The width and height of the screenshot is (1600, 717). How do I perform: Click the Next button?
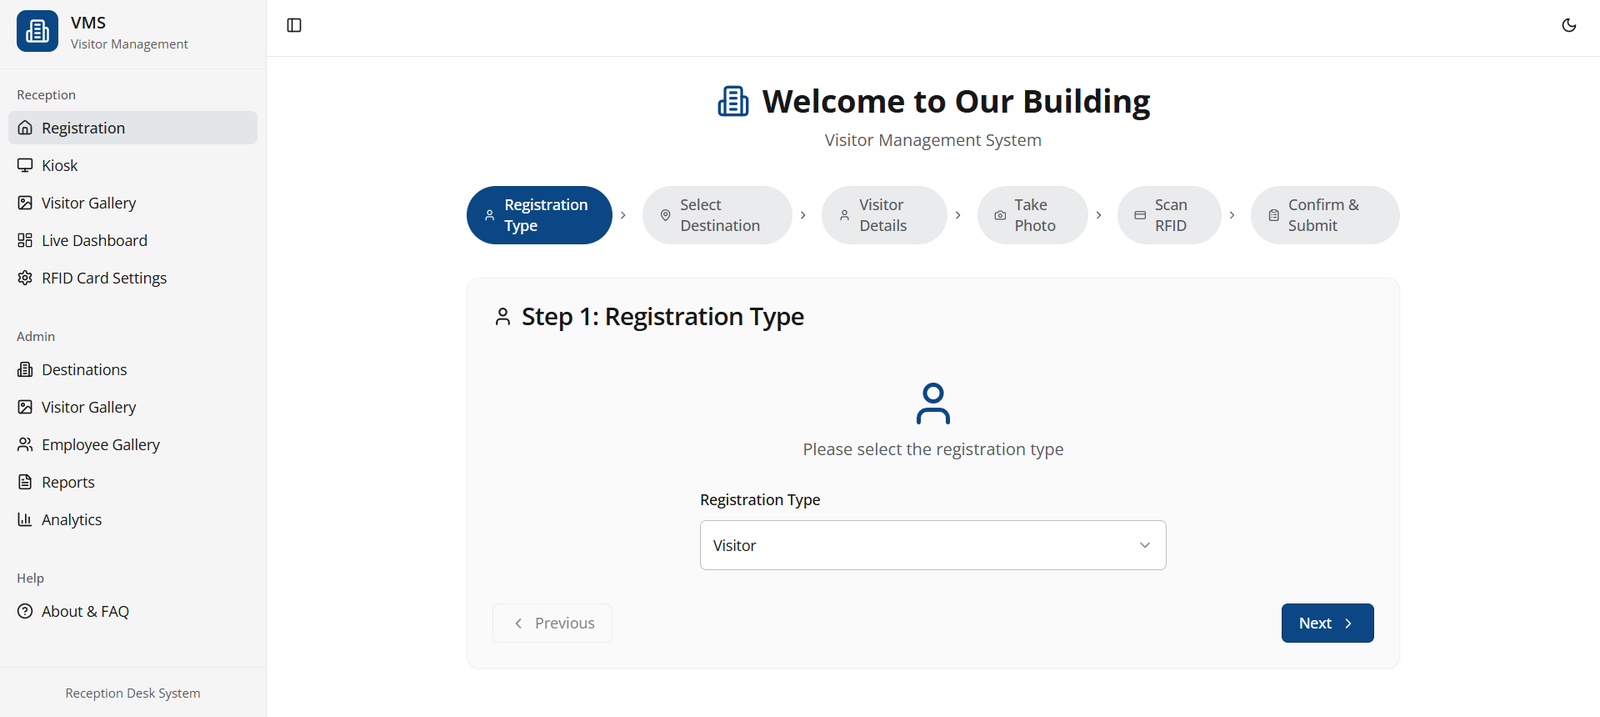pos(1326,623)
